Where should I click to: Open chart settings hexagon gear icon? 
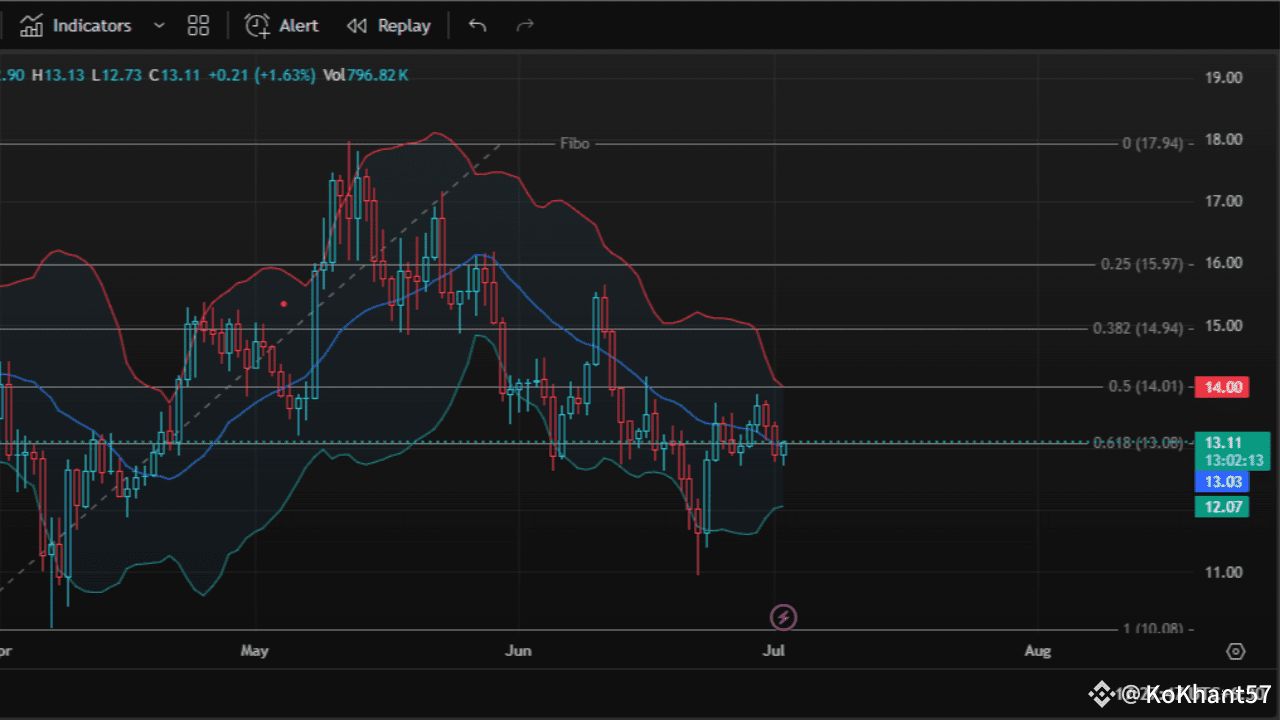pyautogui.click(x=1236, y=651)
